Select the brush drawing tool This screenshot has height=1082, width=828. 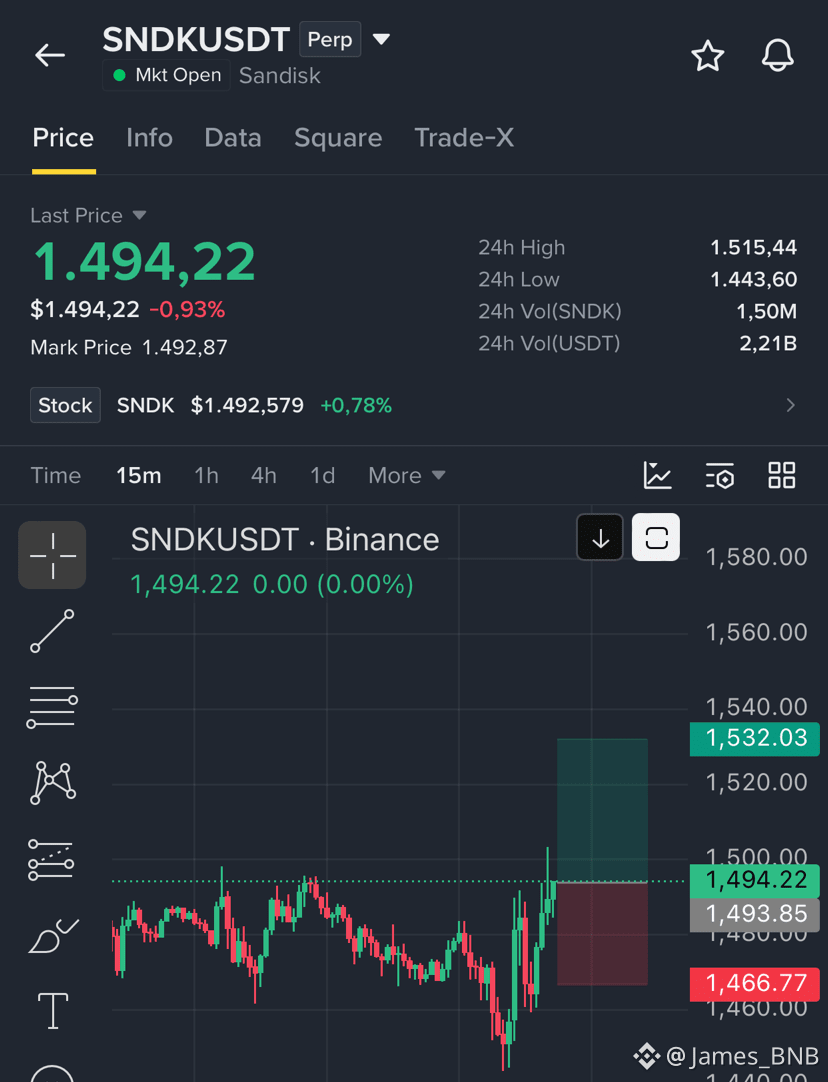[53, 936]
